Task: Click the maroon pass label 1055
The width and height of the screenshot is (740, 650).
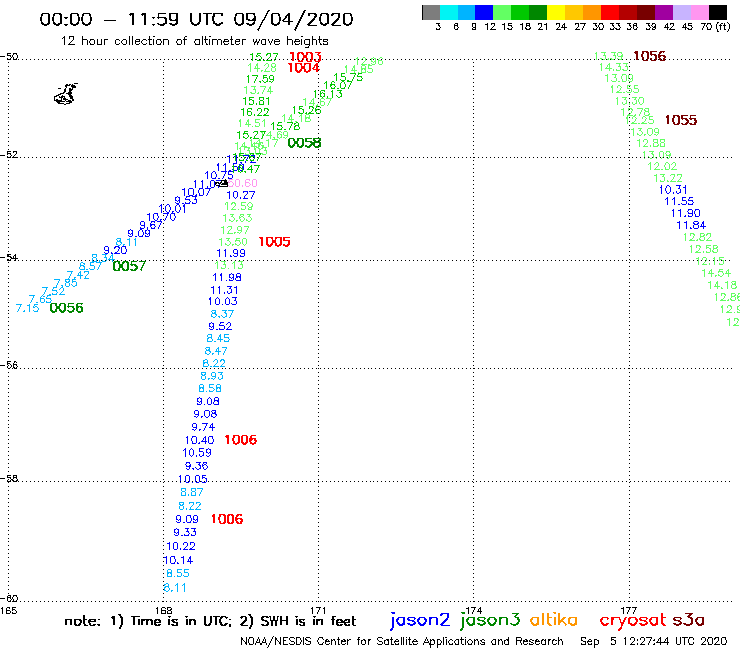Action: click(x=681, y=120)
